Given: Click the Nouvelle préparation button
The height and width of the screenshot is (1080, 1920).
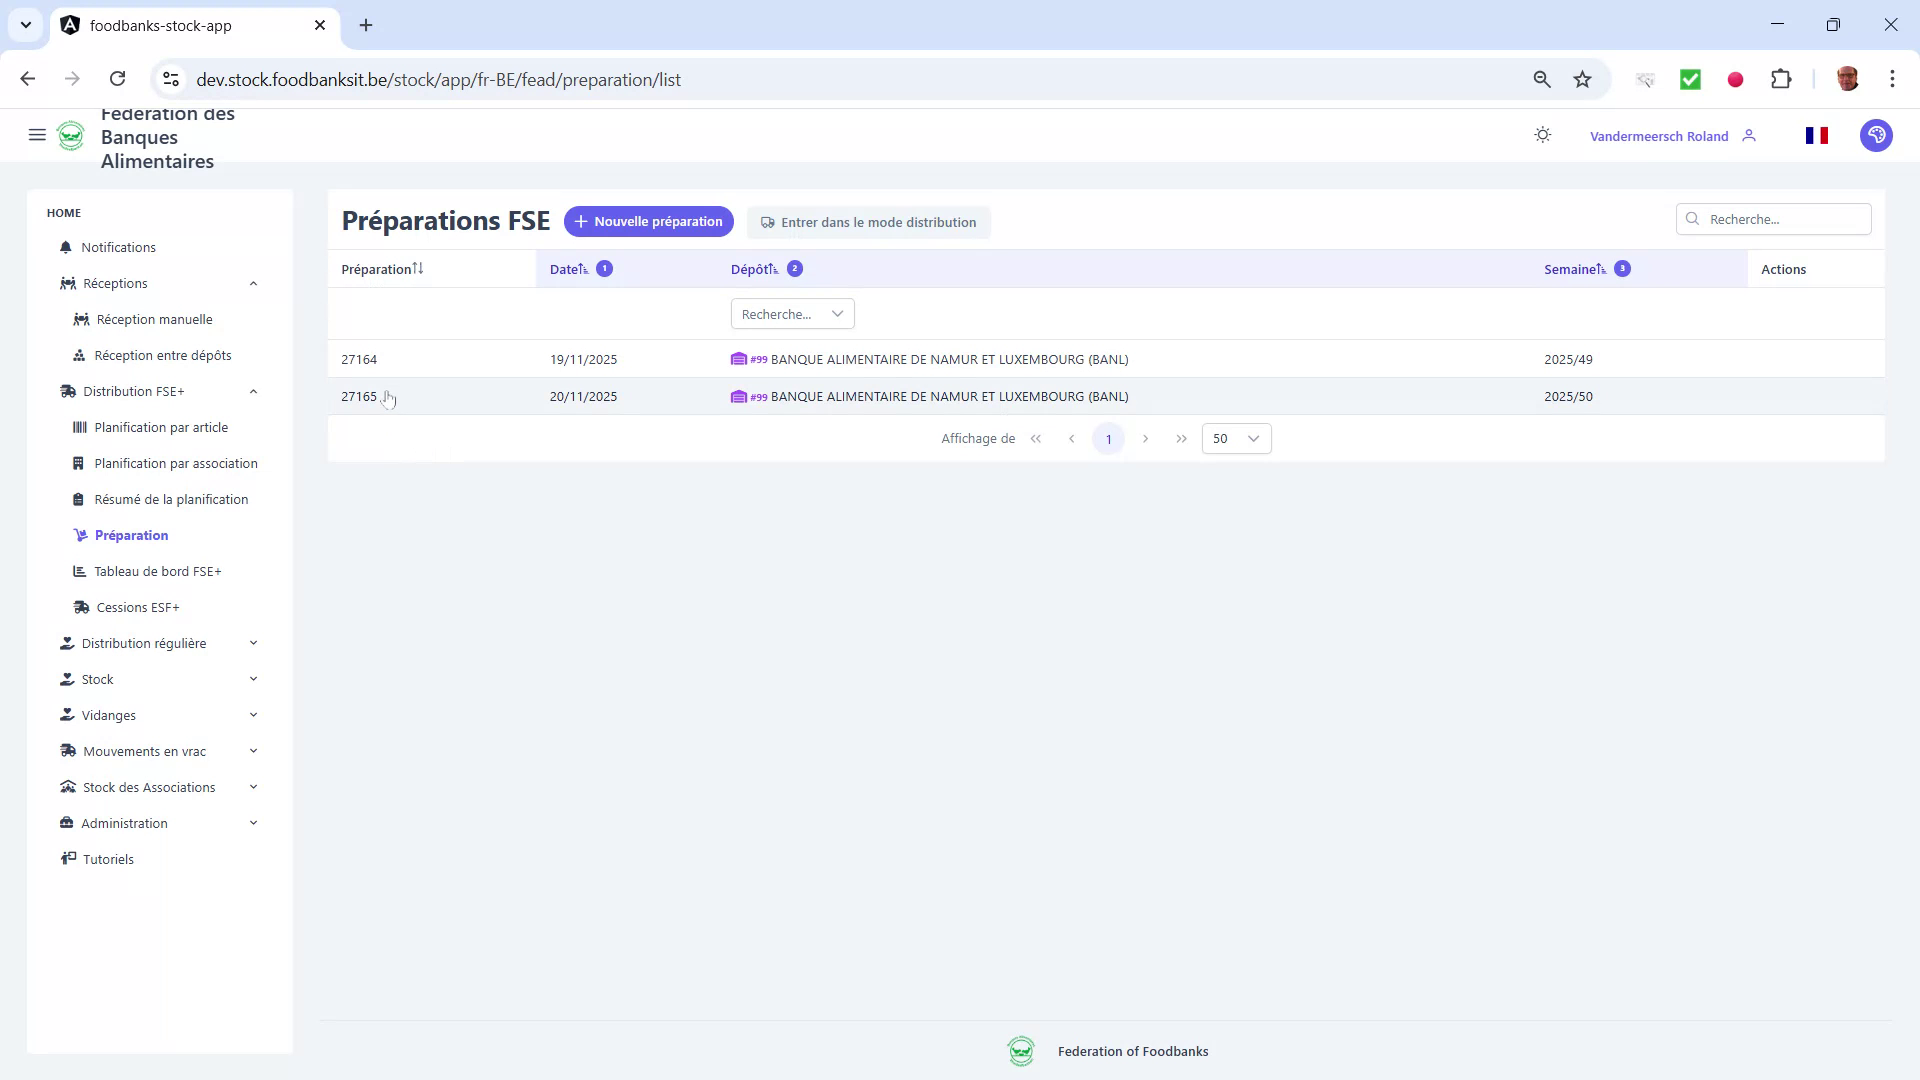Looking at the screenshot, I should coord(648,221).
